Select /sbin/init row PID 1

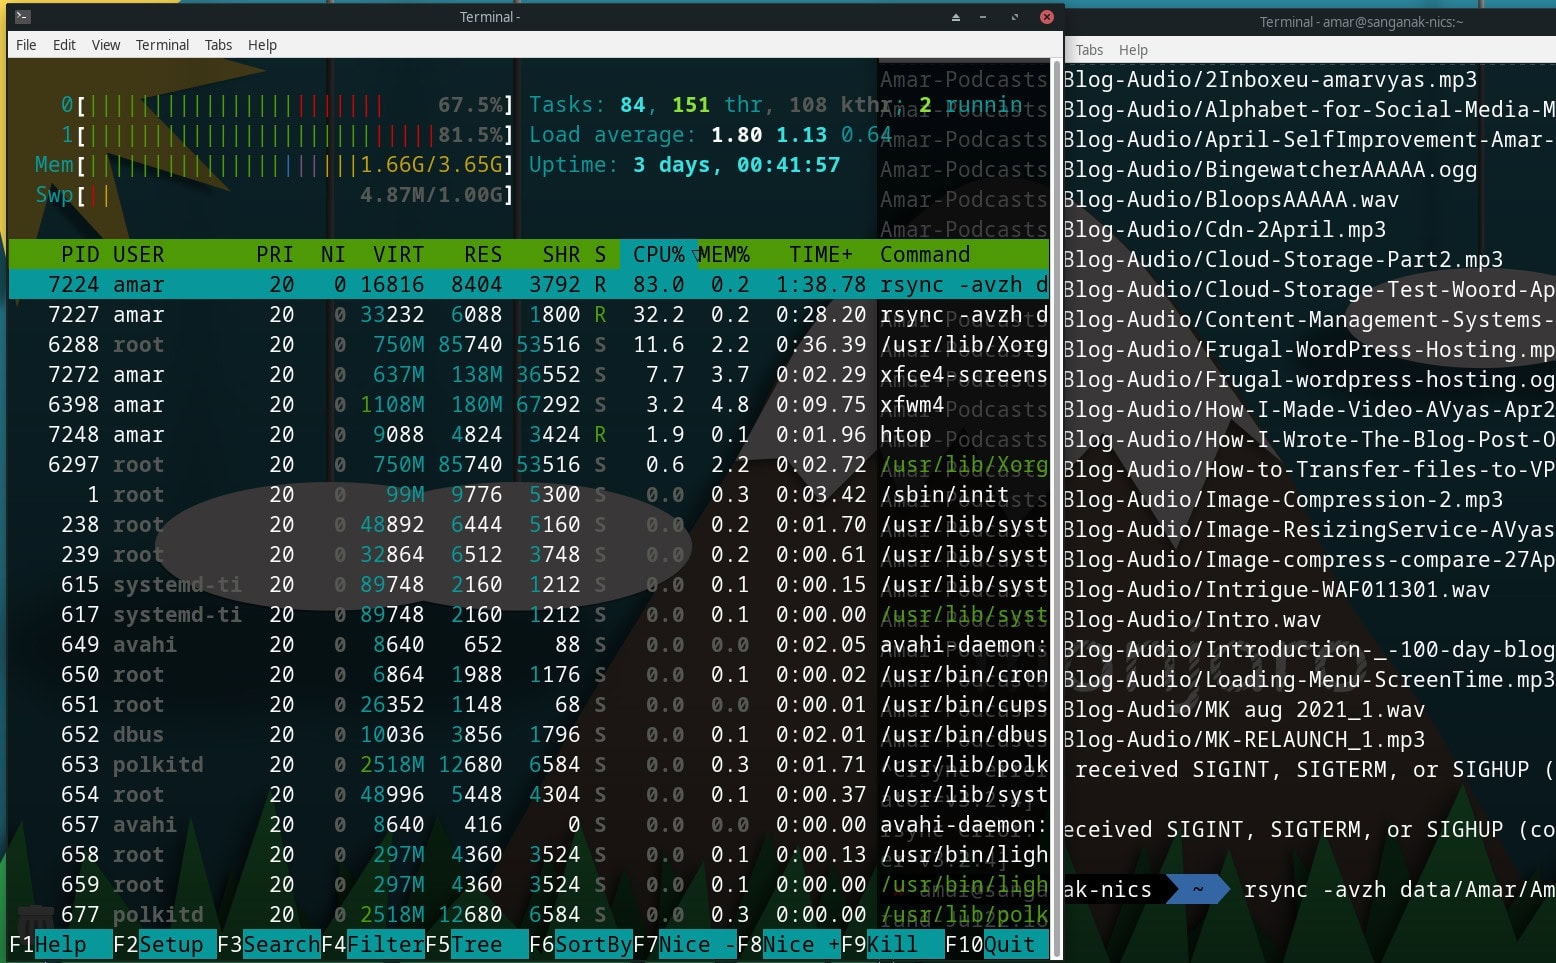click(528, 494)
